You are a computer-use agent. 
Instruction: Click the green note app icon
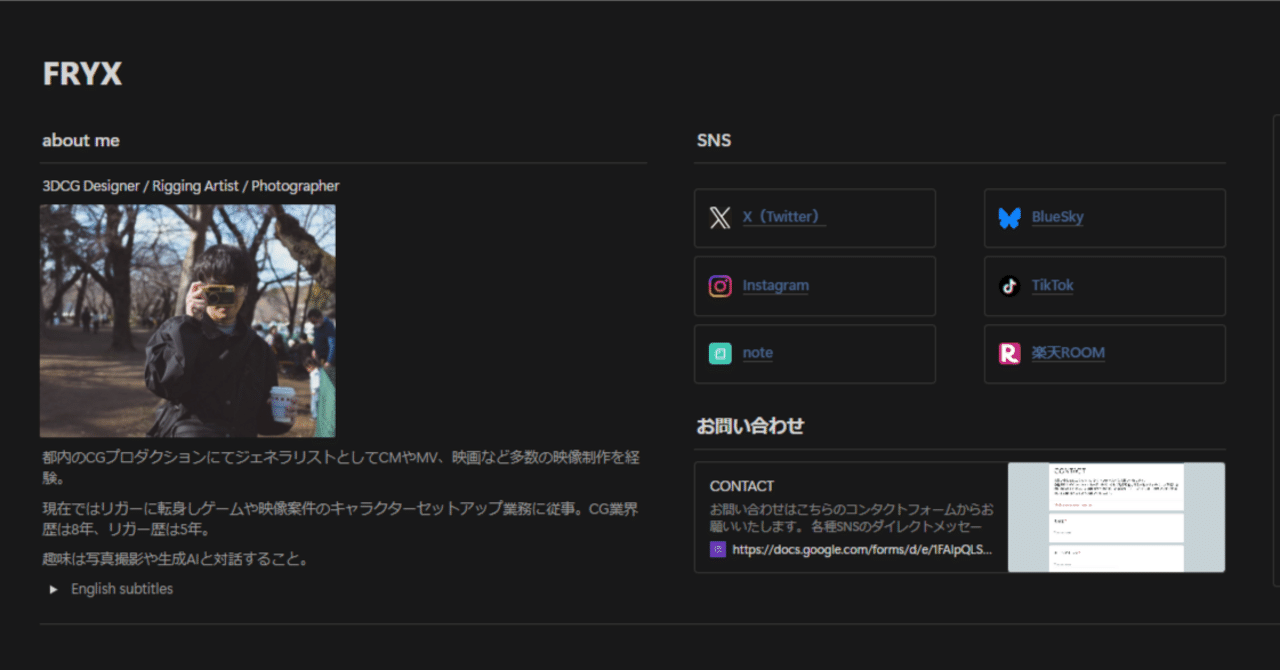click(719, 353)
